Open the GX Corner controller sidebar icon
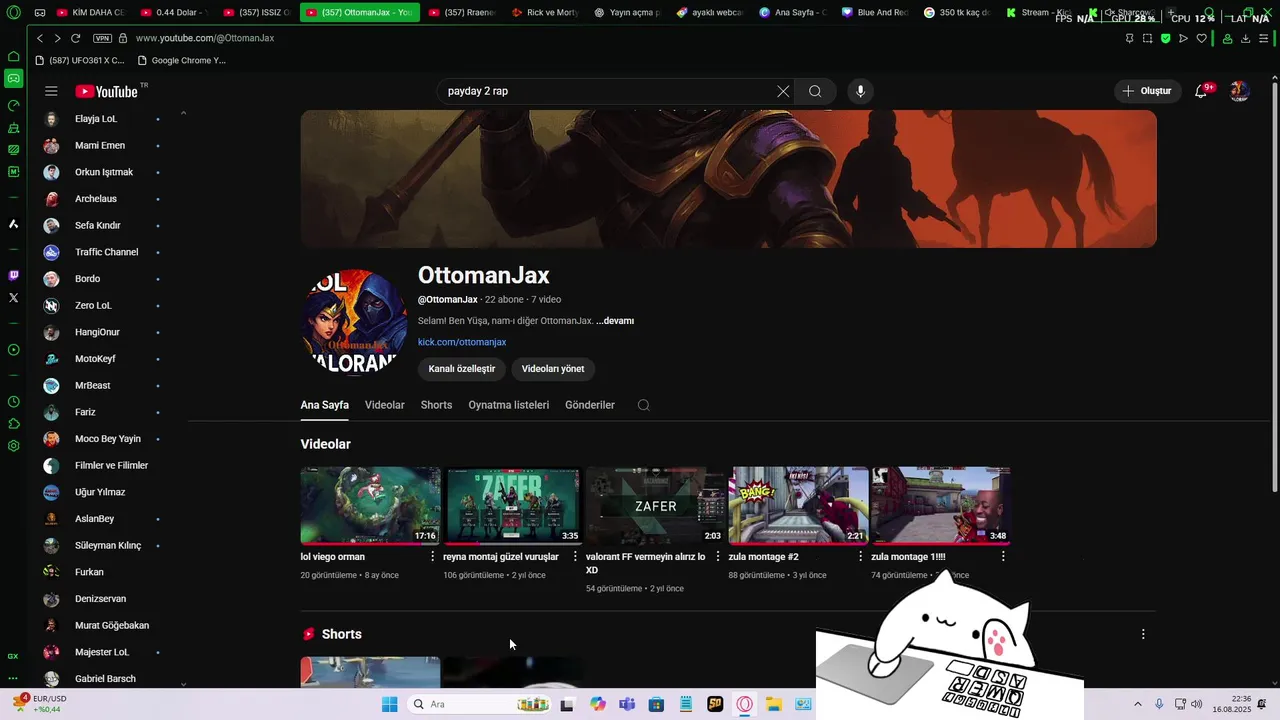The image size is (1280, 720). click(x=13, y=79)
